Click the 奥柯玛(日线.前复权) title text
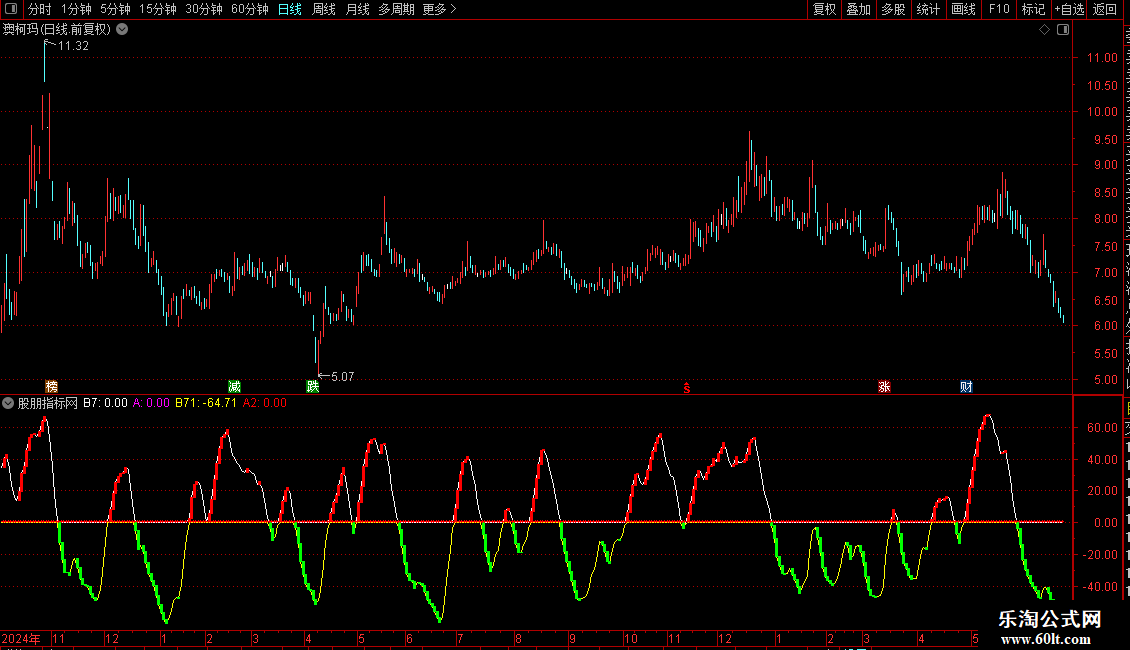Screen dimensions: 1130x650 [x=57, y=30]
